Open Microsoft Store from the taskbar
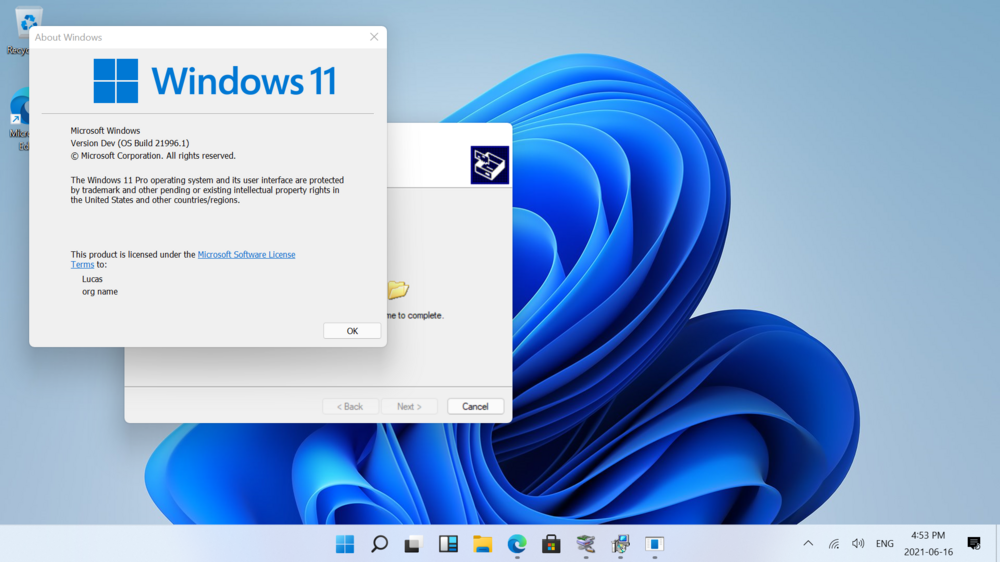Screen dimensions: 1000x562 [551, 544]
